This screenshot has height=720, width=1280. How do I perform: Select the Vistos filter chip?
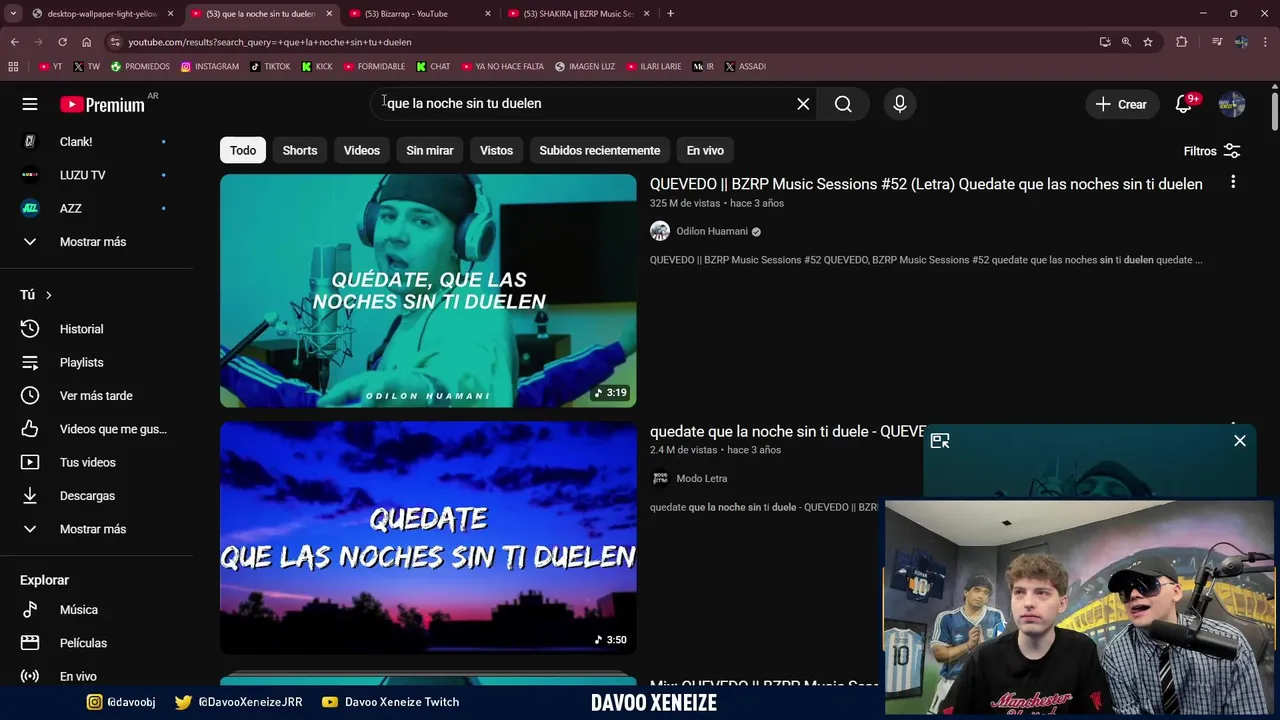[x=496, y=150]
